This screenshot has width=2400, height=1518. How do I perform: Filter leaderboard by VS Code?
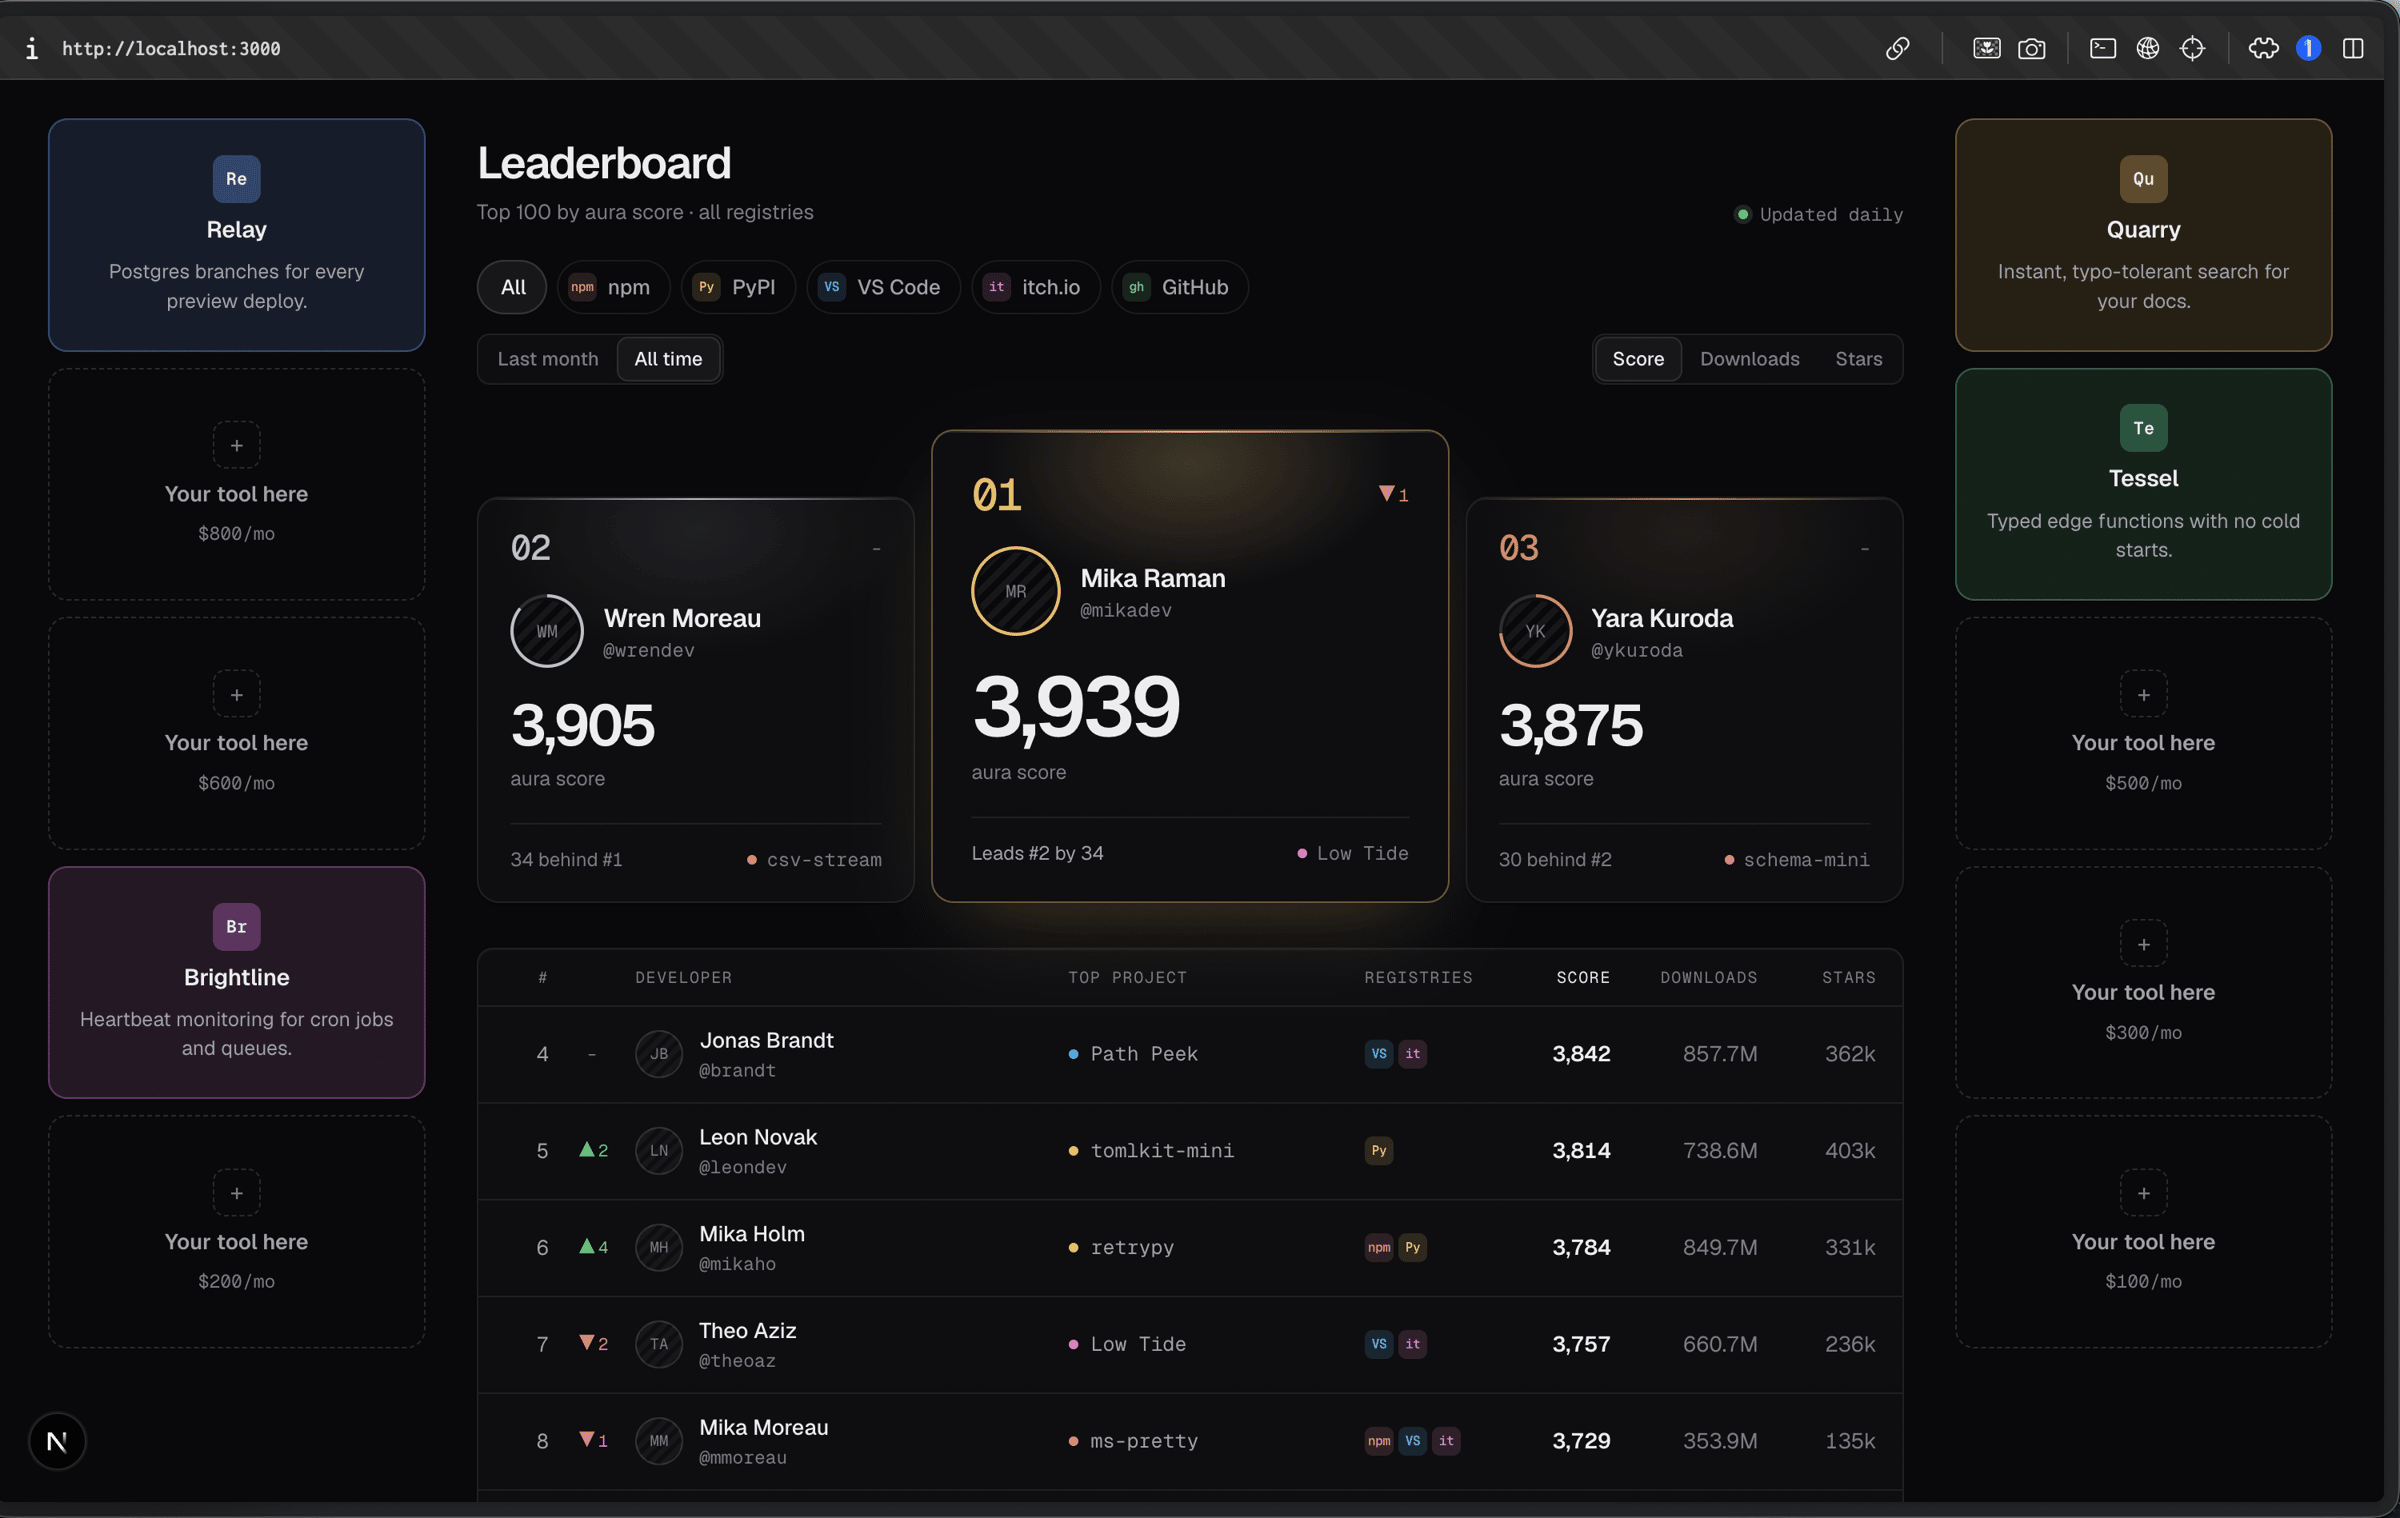click(883, 287)
